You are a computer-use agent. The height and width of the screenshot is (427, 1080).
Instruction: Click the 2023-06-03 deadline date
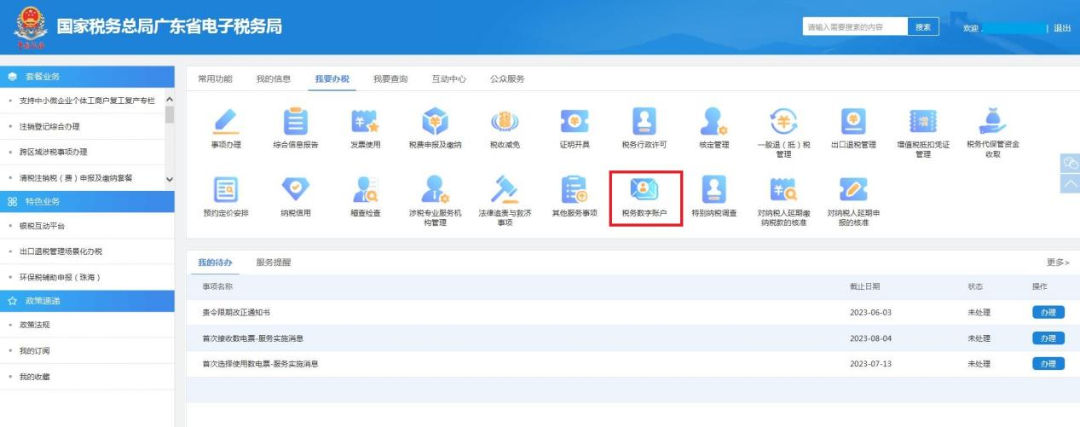[x=871, y=313]
